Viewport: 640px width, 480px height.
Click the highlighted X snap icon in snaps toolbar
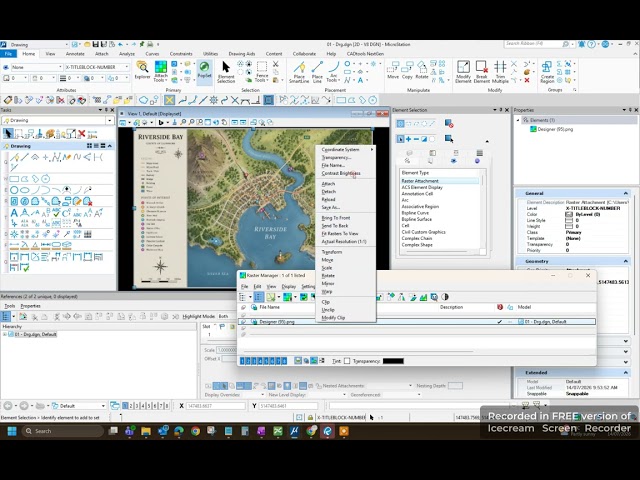(x=169, y=100)
